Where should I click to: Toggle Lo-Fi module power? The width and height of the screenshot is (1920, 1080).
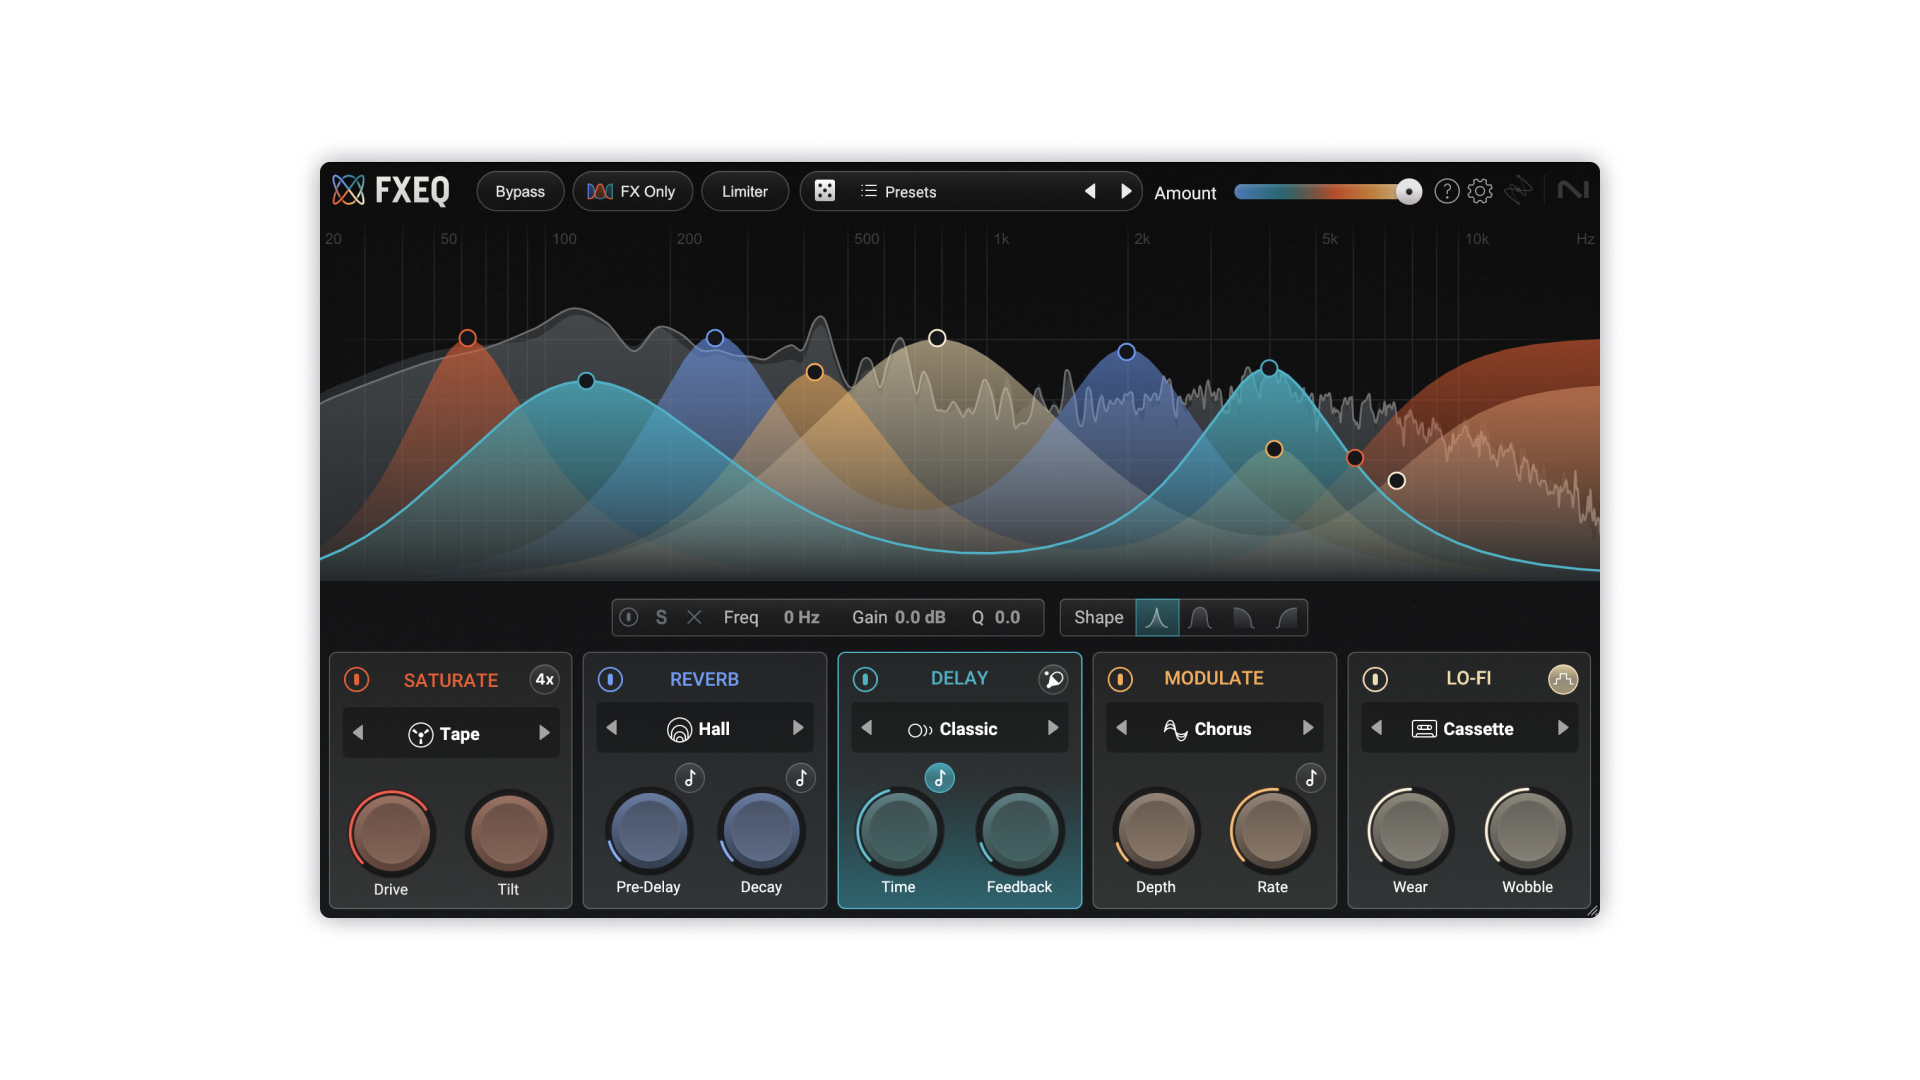1375,680
